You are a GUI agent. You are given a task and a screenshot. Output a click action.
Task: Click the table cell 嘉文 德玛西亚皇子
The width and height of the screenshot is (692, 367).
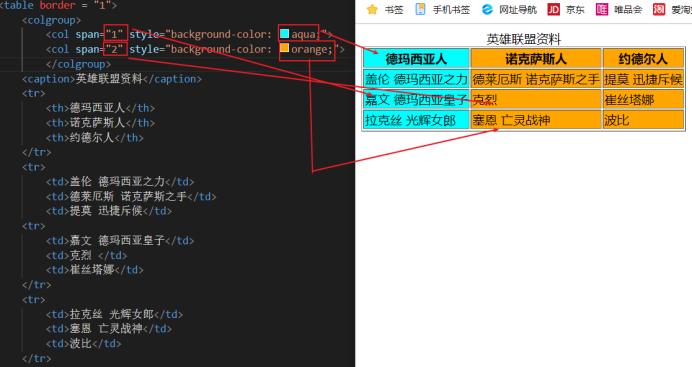[416, 100]
